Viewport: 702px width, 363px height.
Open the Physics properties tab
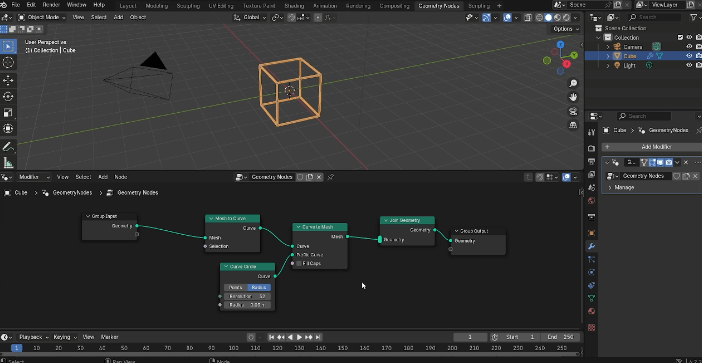click(591, 272)
